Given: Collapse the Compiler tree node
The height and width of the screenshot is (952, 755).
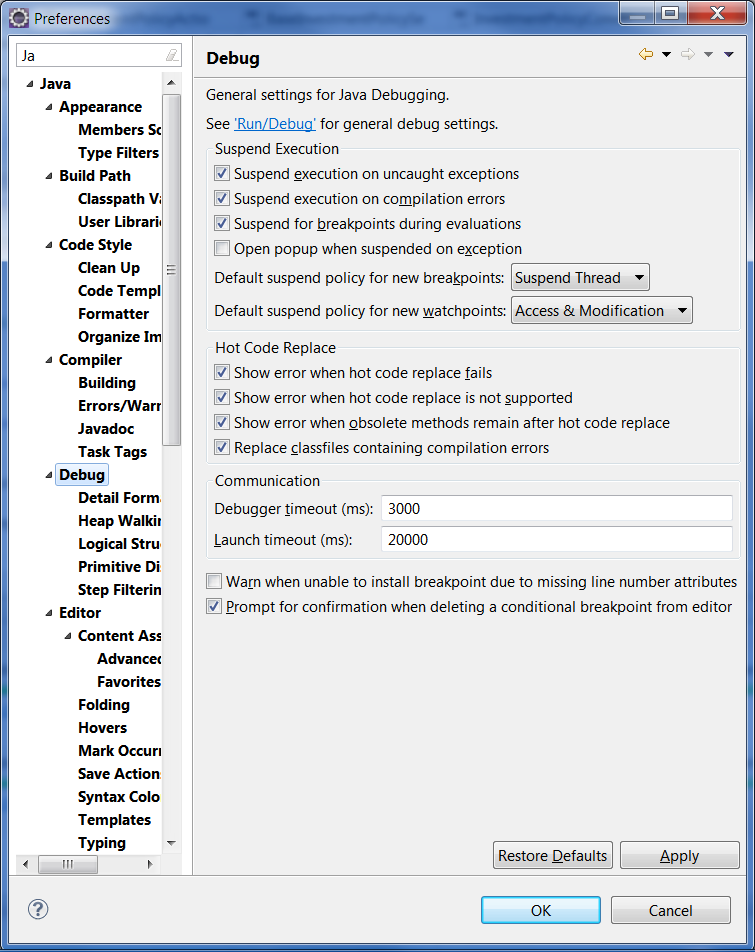Looking at the screenshot, I should (49, 360).
